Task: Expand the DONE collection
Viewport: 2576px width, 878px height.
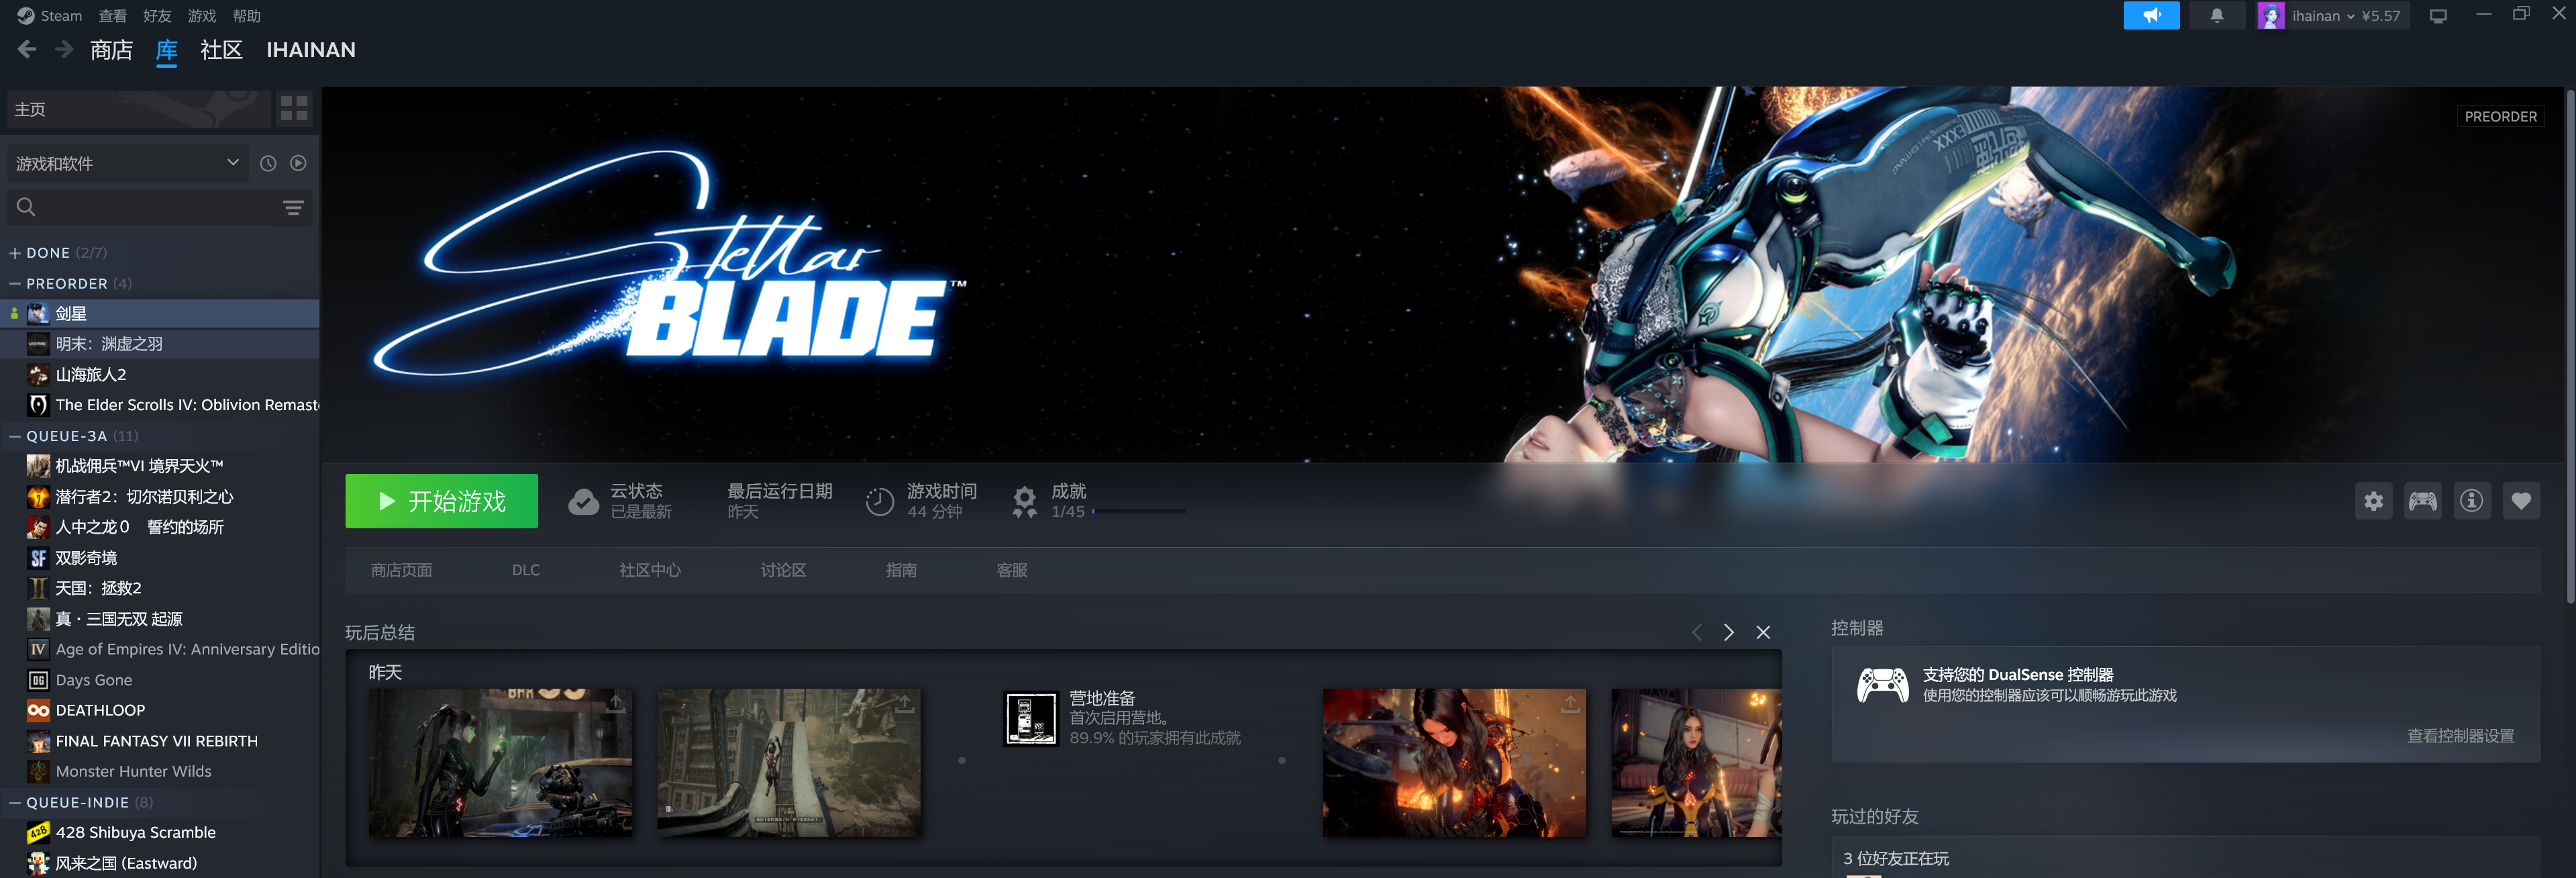Action: pyautogui.click(x=15, y=253)
